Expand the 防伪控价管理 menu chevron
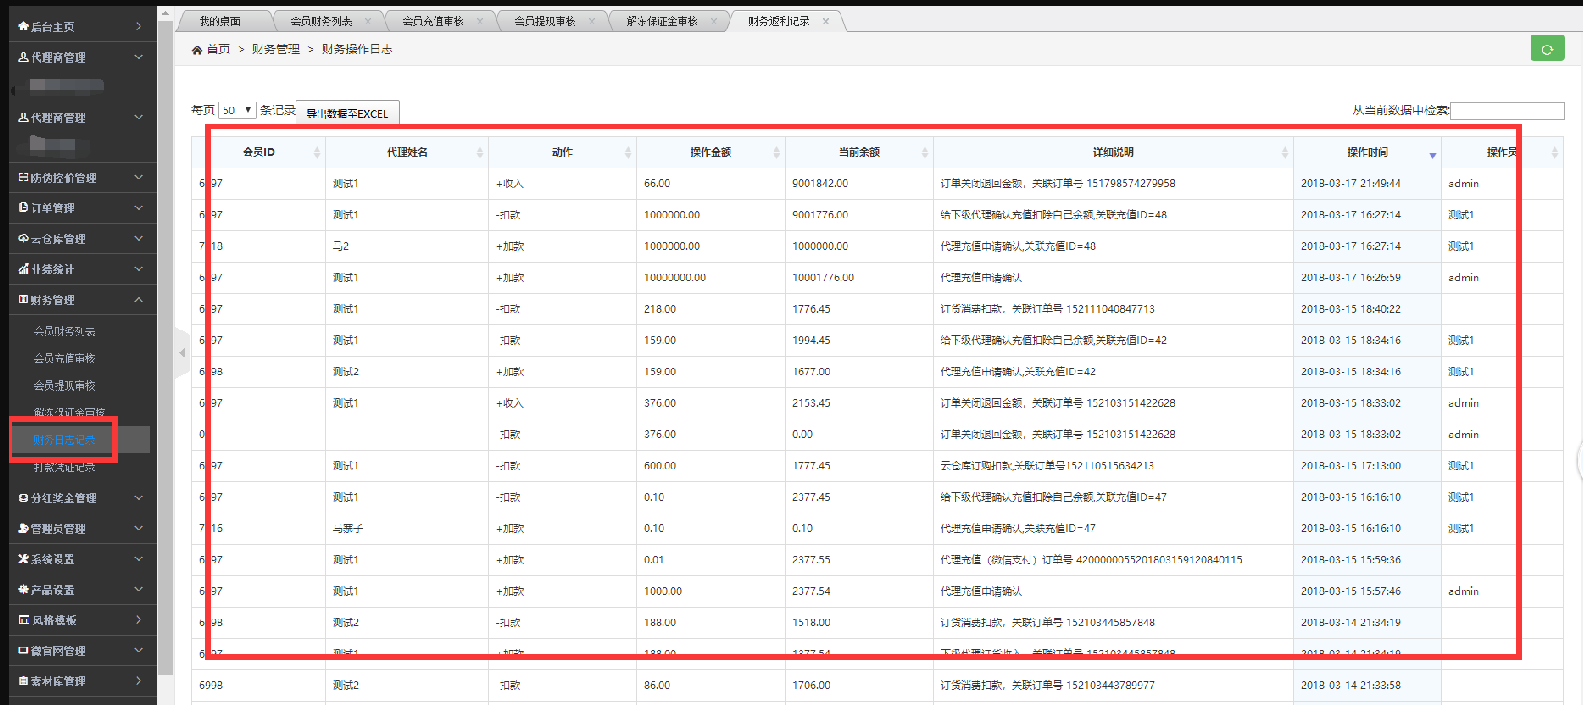1583x705 pixels. (138, 177)
